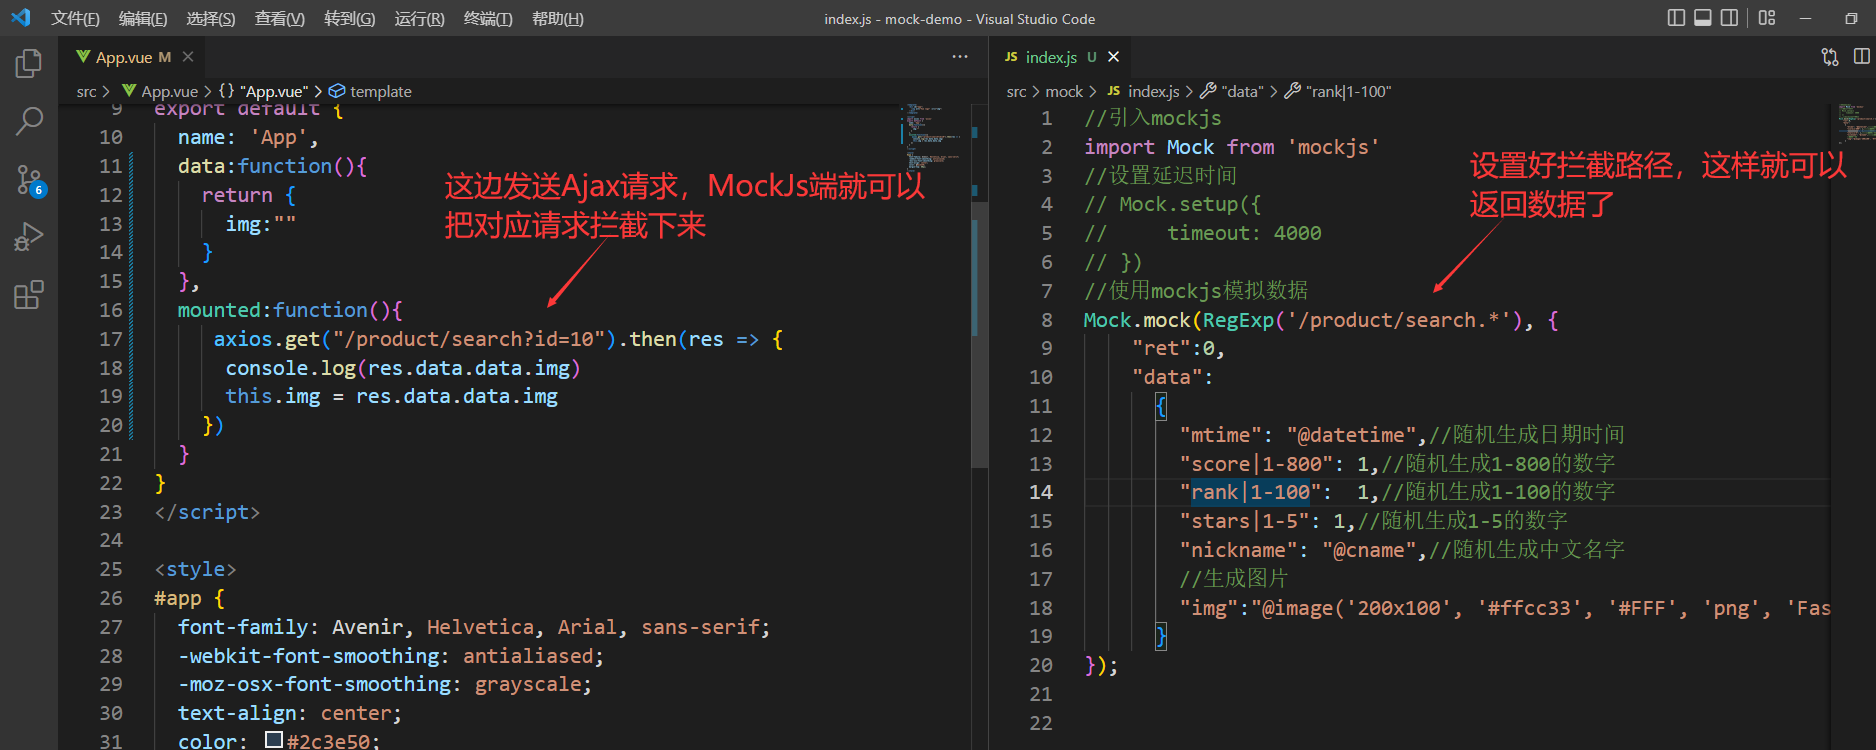Viewport: 1876px width, 750px height.
Task: Toggle primary side bar layout icon
Action: [x=1677, y=18]
